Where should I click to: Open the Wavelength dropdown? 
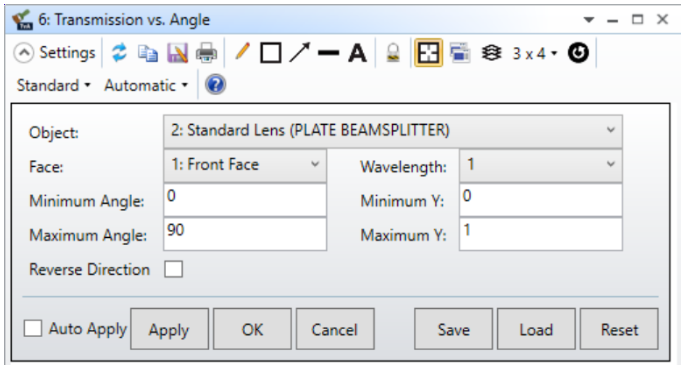pyautogui.click(x=541, y=165)
